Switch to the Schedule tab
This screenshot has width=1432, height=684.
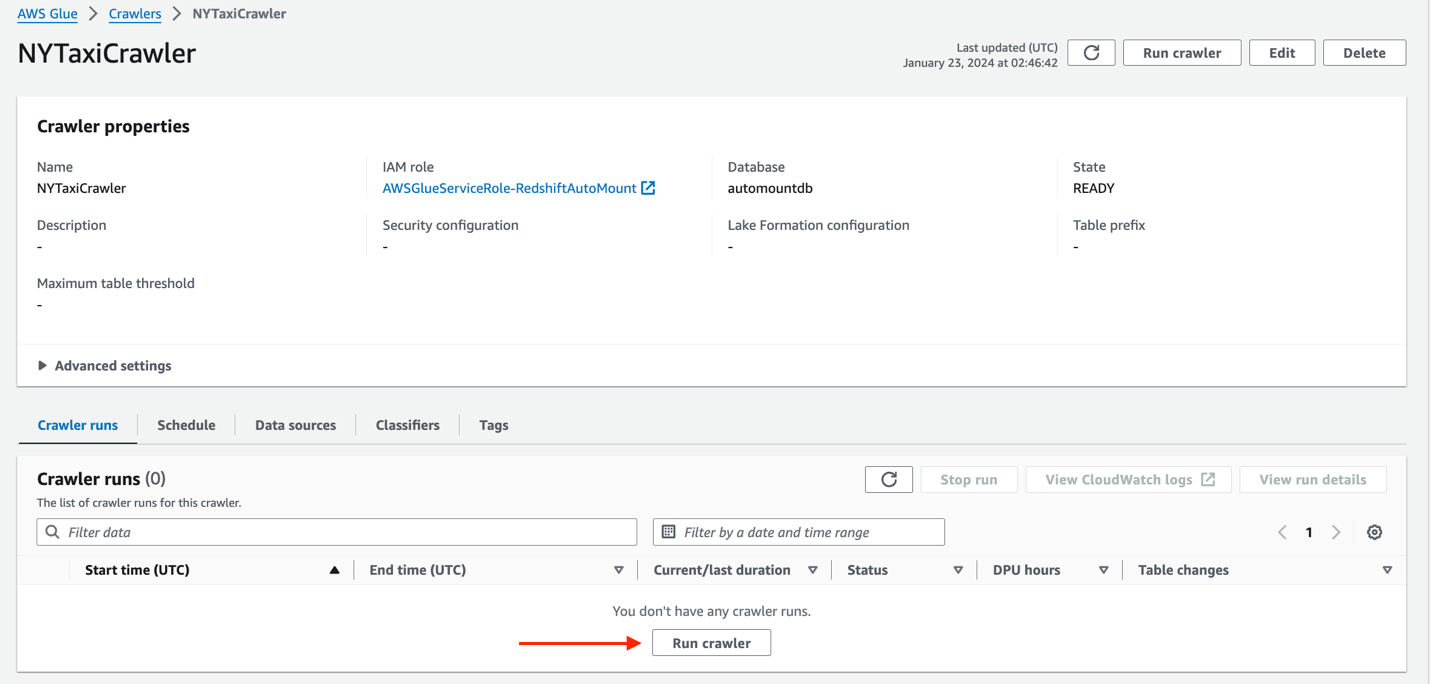coord(186,425)
